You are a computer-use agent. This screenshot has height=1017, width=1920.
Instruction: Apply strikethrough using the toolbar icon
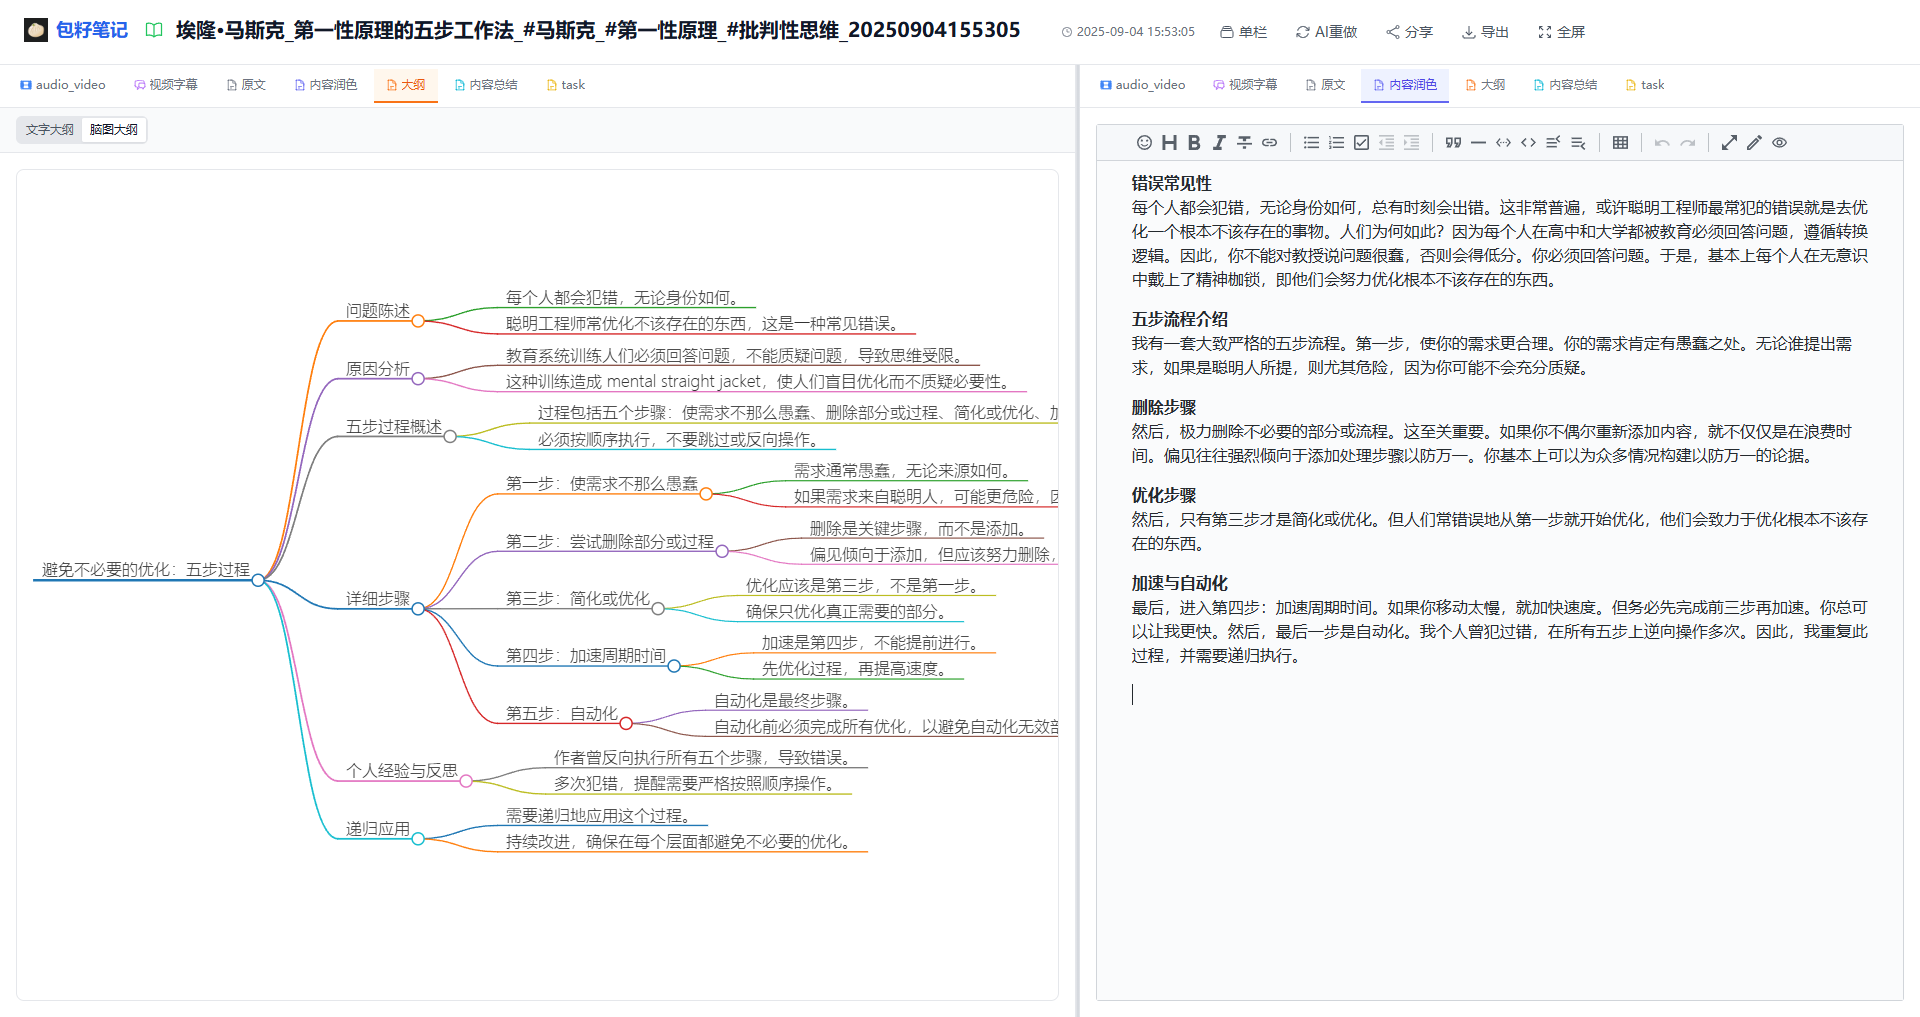(x=1244, y=143)
